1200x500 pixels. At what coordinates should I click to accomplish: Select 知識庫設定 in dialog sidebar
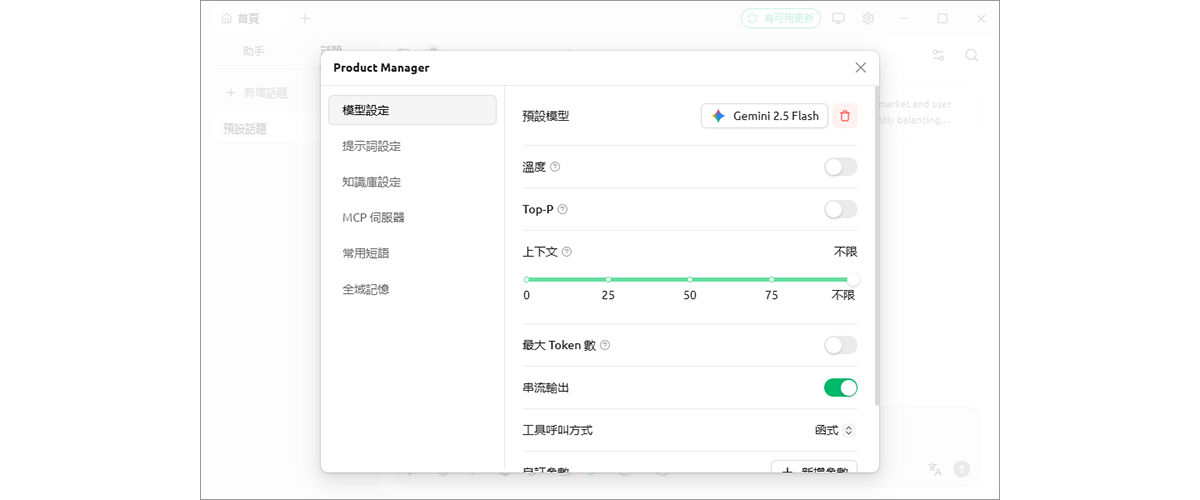(412, 182)
